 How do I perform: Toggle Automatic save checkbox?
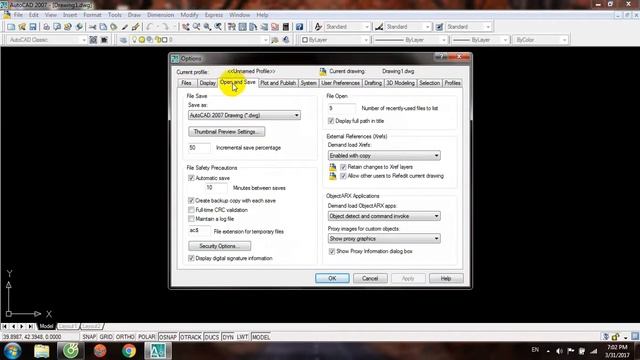point(191,178)
